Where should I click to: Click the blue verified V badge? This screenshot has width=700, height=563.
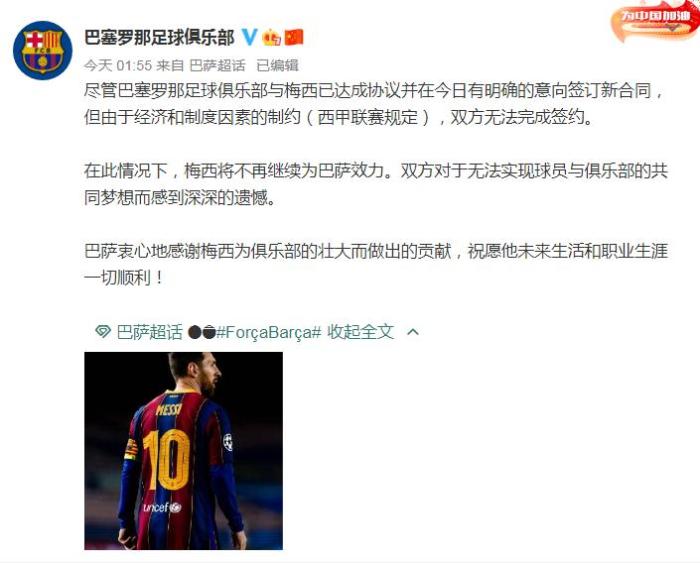click(249, 37)
